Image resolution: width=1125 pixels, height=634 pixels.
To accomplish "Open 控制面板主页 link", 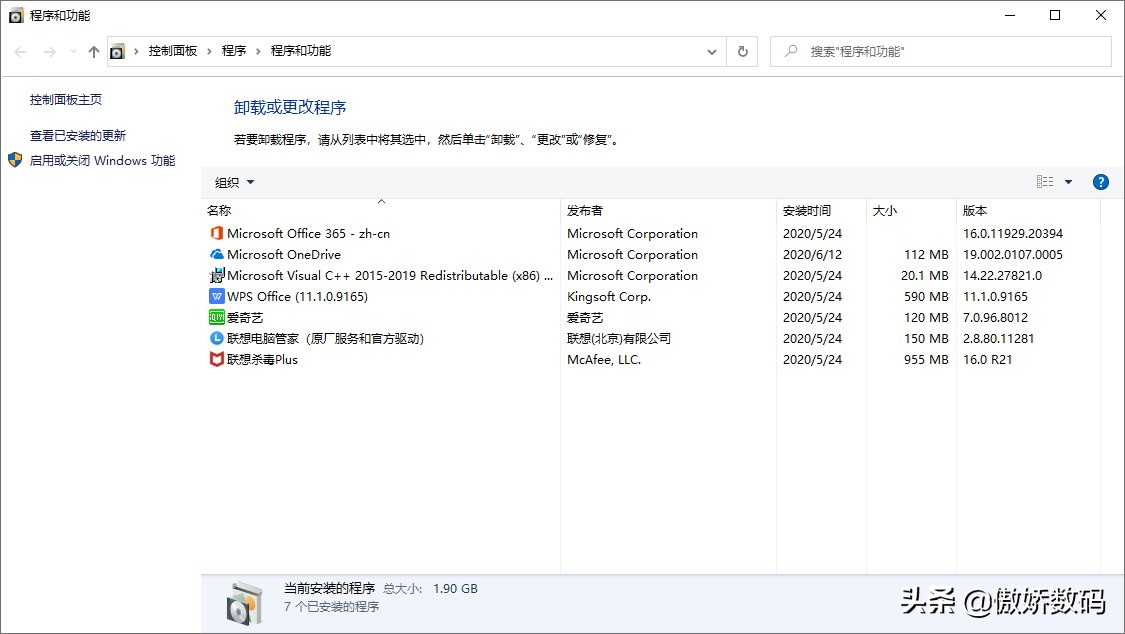I will tap(65, 100).
